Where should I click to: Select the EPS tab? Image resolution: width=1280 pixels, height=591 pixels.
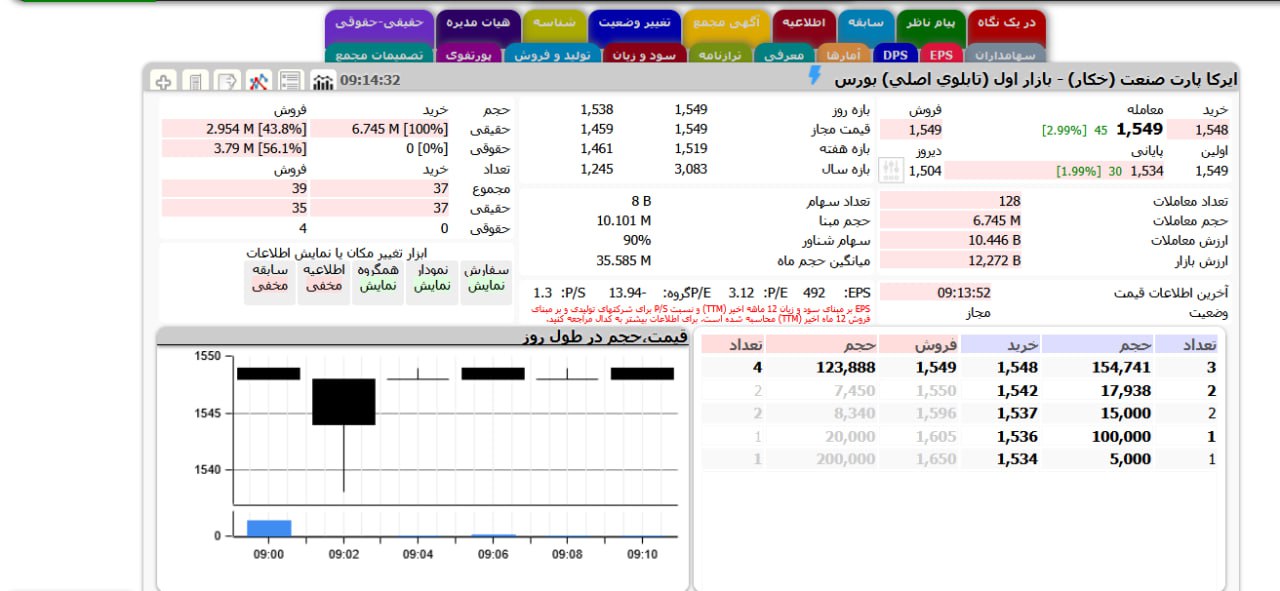tap(940, 56)
